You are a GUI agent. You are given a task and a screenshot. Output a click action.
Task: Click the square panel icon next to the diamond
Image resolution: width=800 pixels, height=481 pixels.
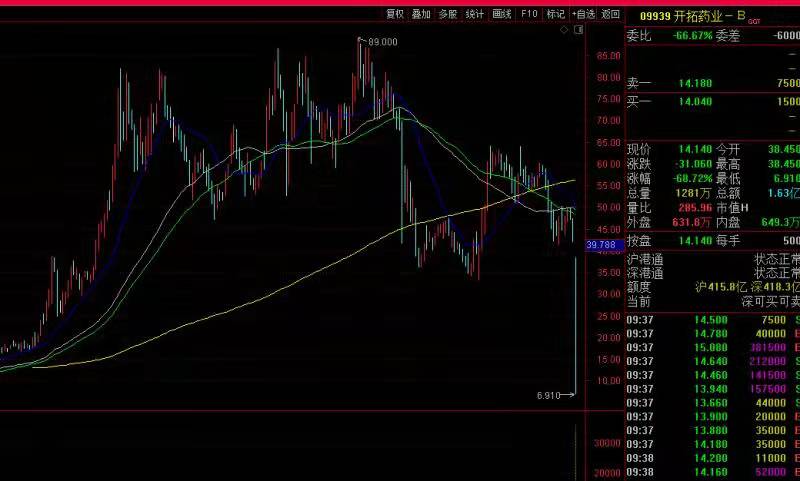(579, 30)
